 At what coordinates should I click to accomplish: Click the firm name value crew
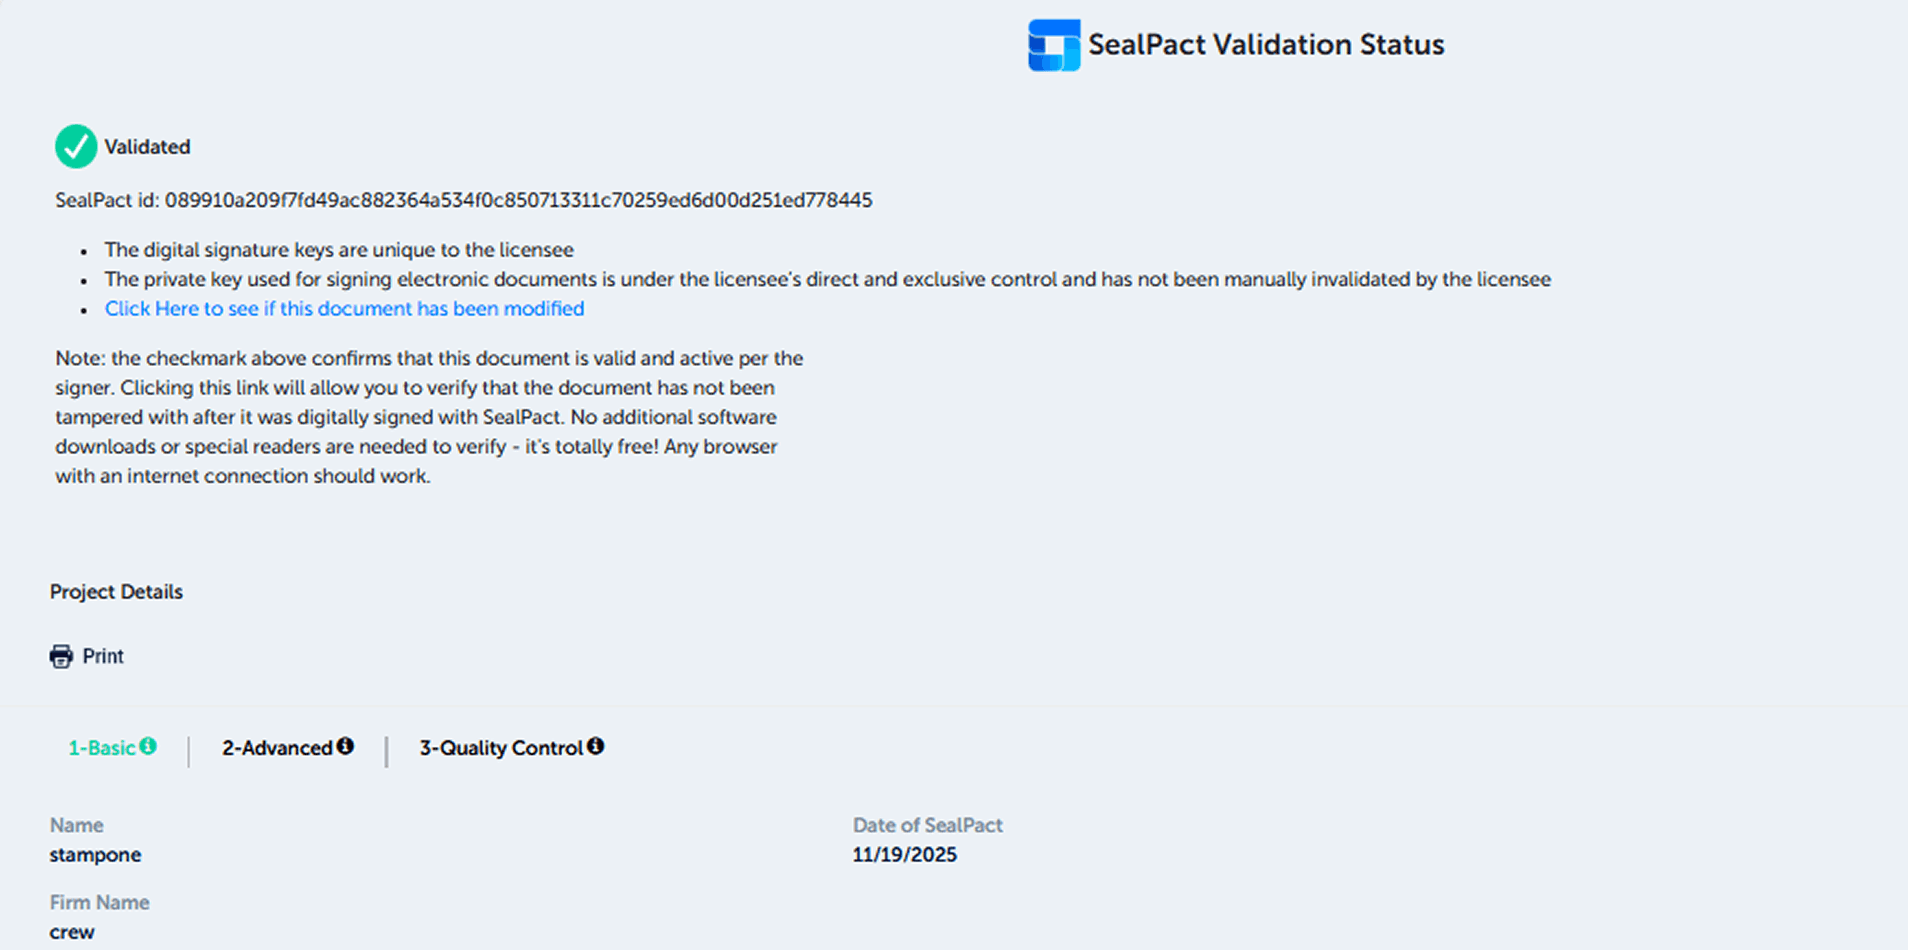coord(72,932)
